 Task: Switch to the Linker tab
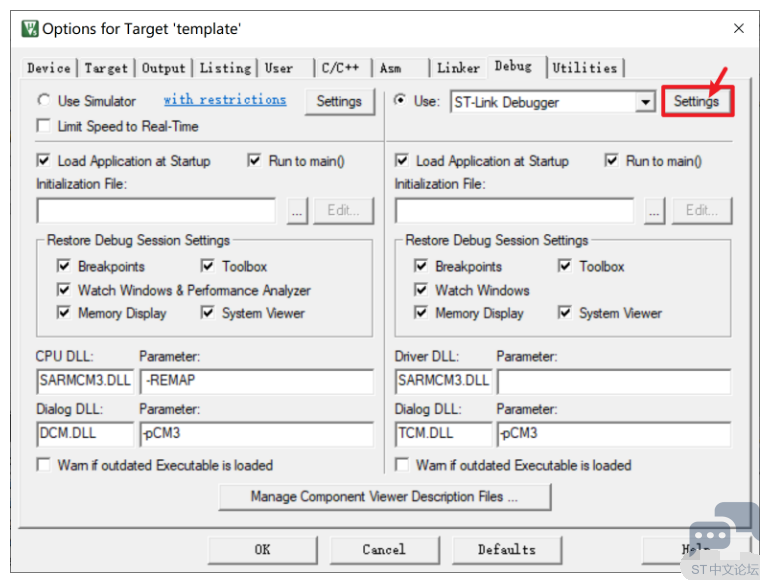(458, 68)
